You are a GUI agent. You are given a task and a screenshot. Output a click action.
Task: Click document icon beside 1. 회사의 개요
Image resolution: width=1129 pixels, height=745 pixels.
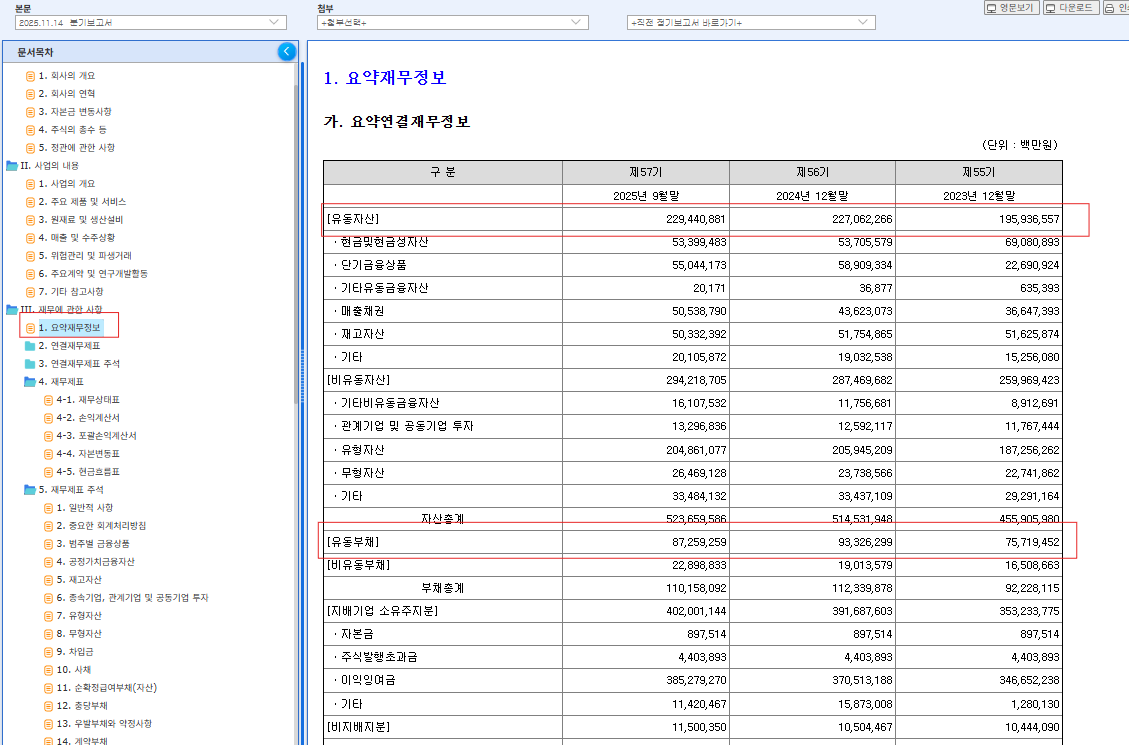(30, 76)
